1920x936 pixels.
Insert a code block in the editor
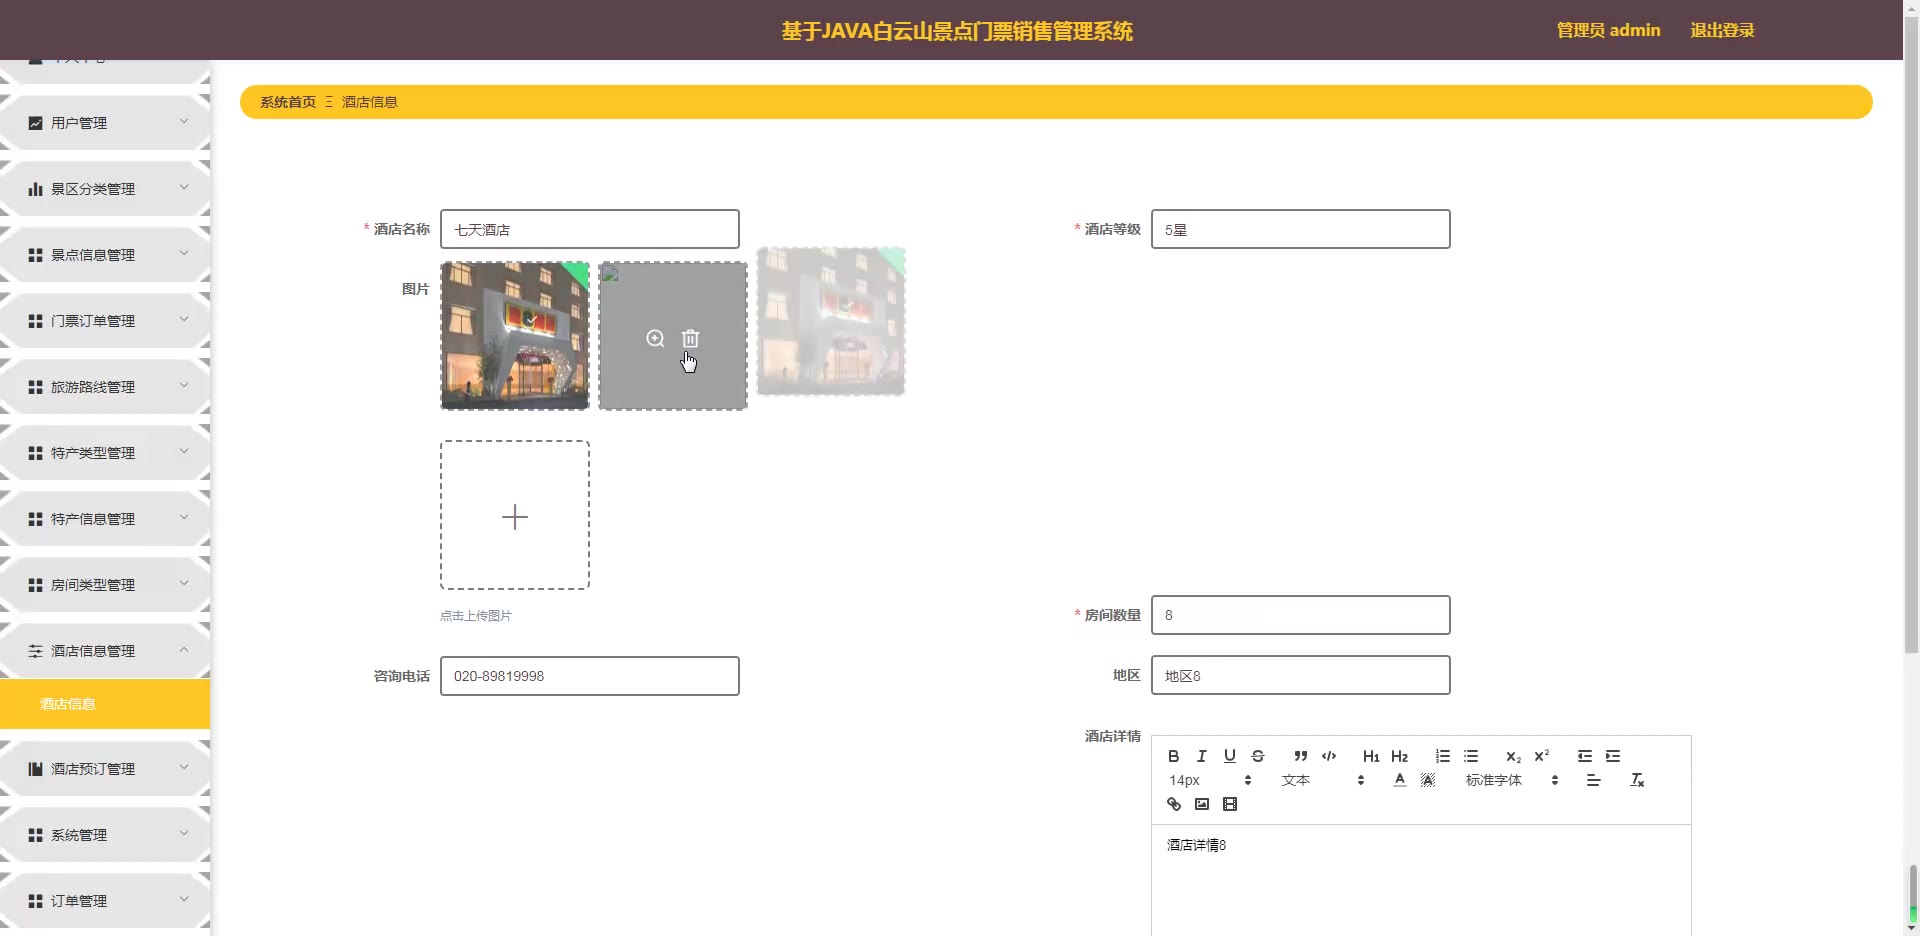(1329, 756)
